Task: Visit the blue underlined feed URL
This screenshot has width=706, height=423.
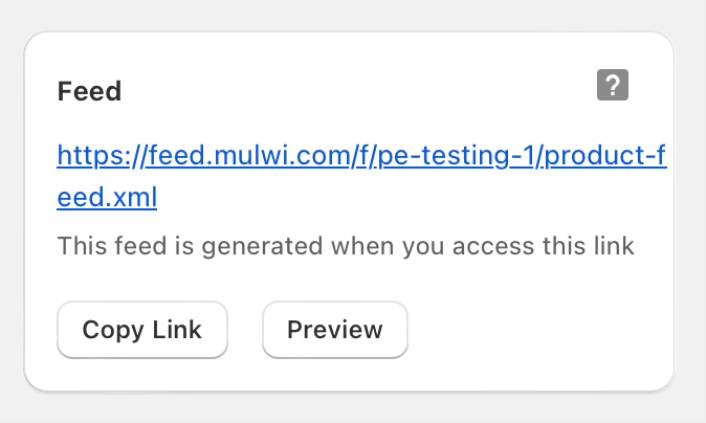Action: 361,156
